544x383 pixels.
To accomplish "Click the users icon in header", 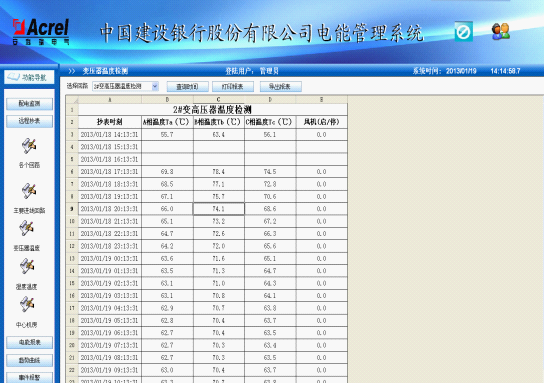I will (501, 31).
